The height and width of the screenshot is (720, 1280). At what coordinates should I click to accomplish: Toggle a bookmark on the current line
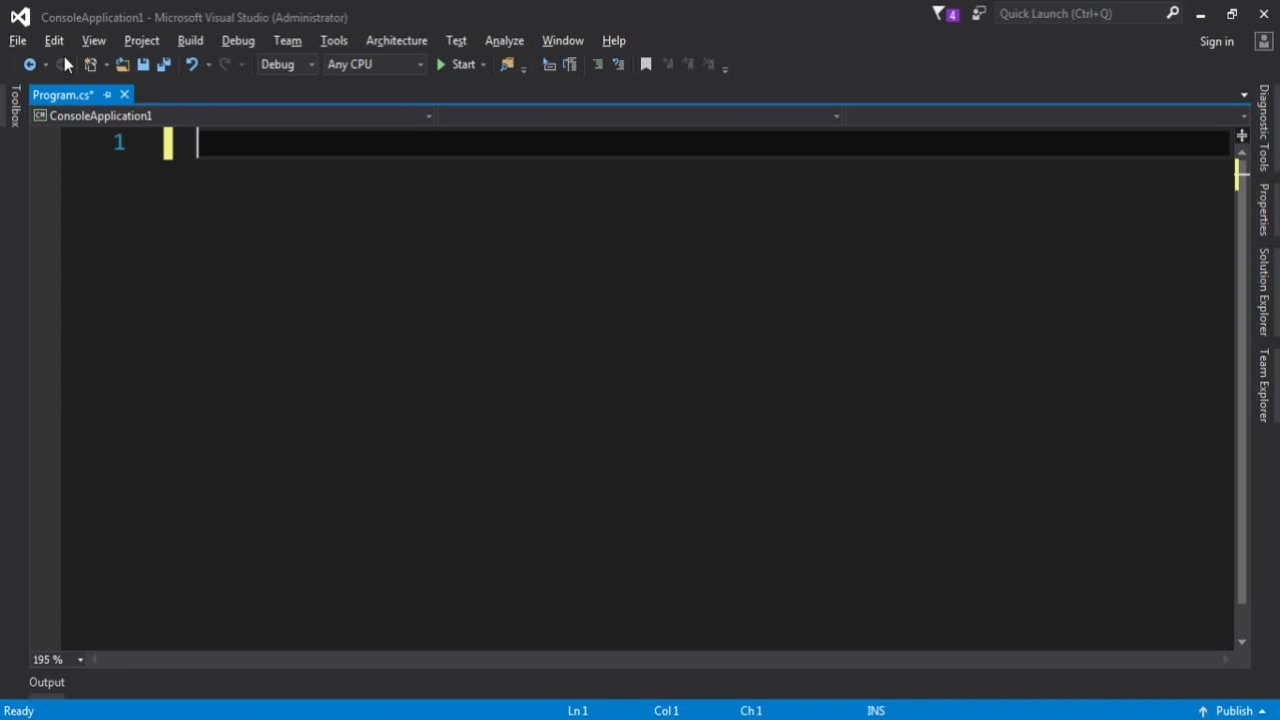[x=646, y=64]
